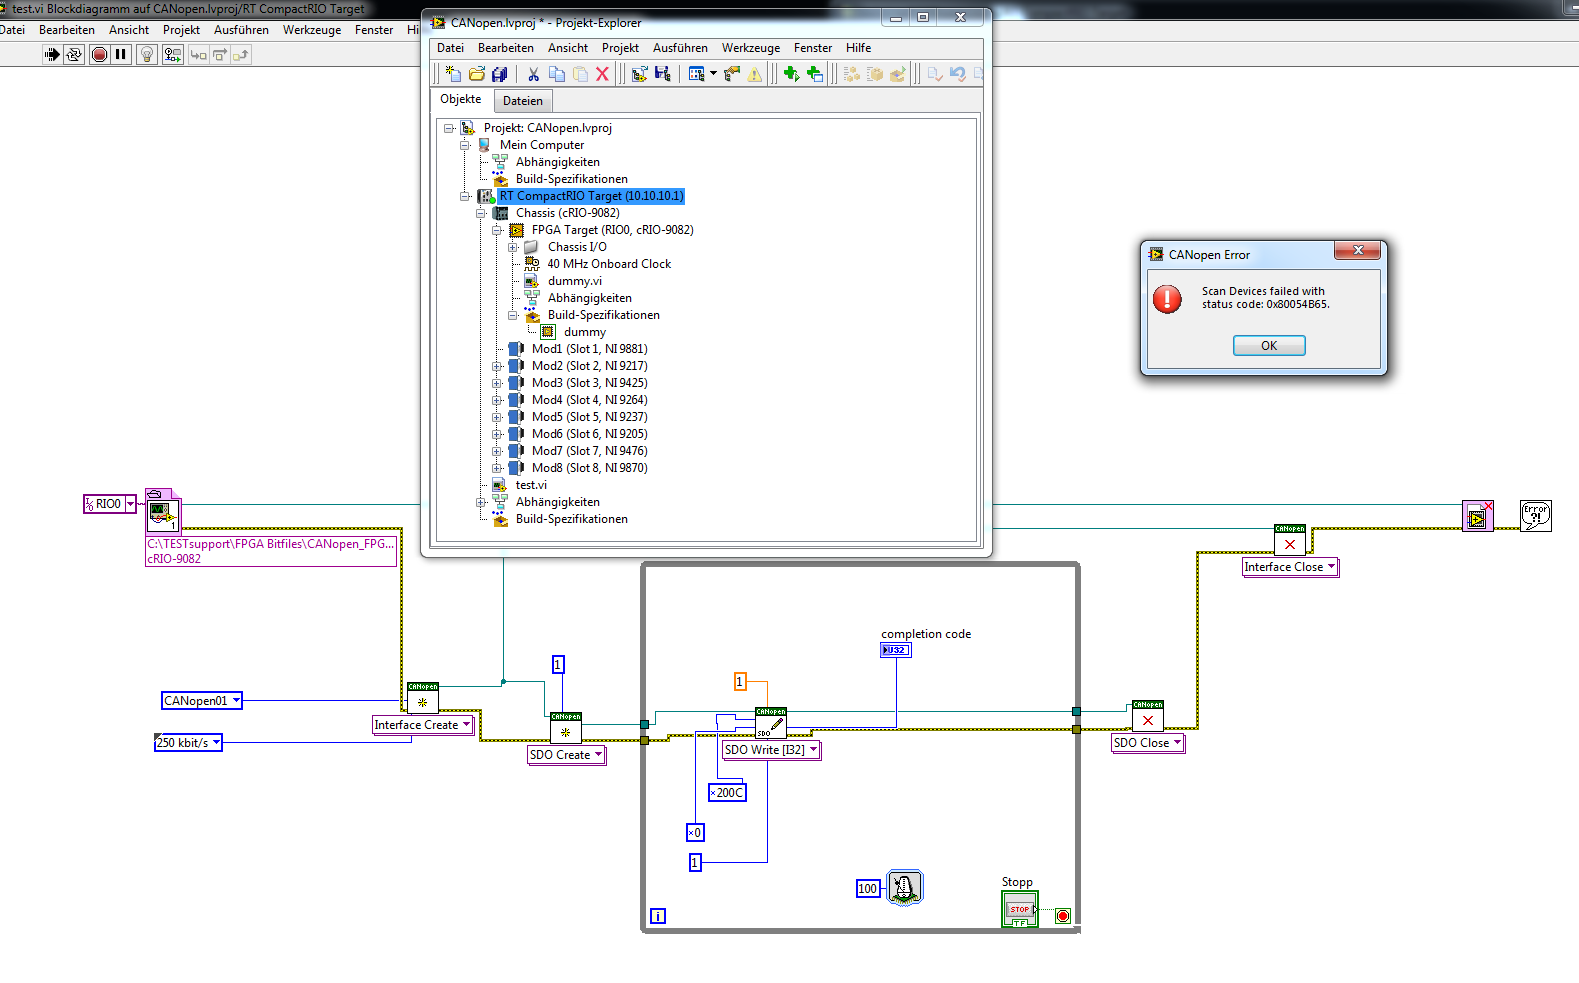Image resolution: width=1579 pixels, height=983 pixels.
Task: Open the Interface Create selector dropdown
Action: (x=466, y=725)
